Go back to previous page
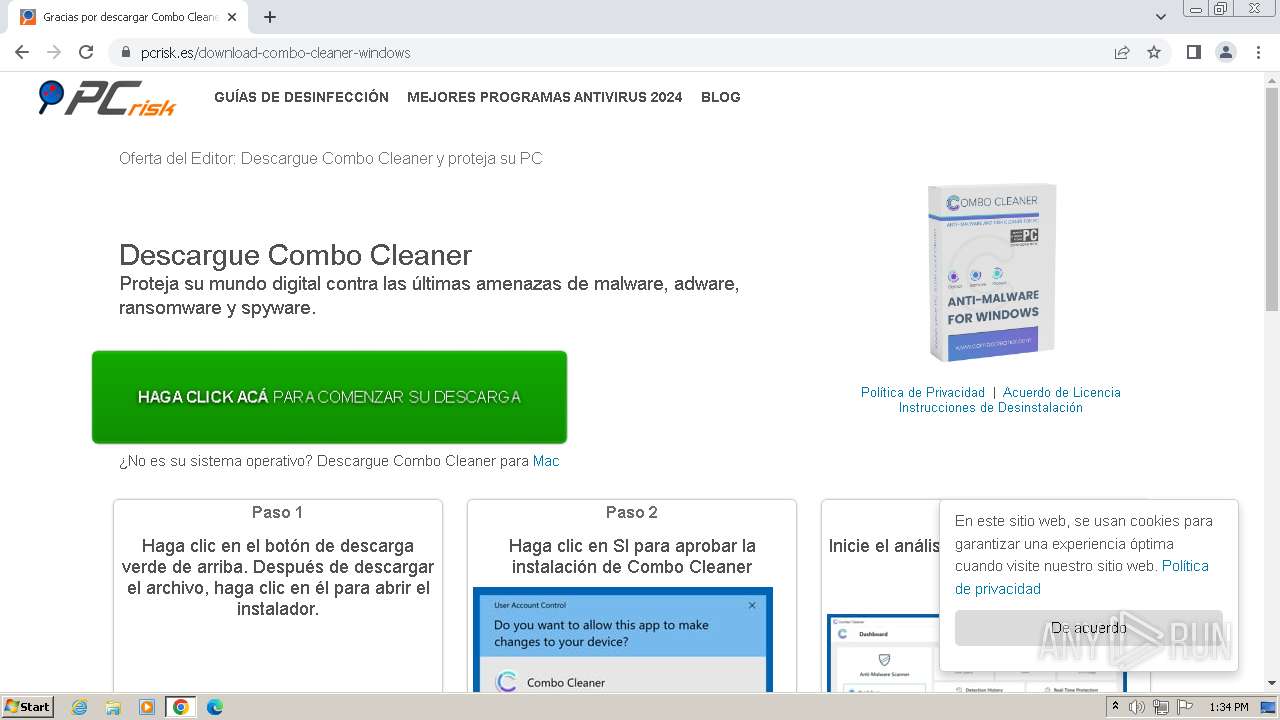The image size is (1280, 720). [x=22, y=53]
